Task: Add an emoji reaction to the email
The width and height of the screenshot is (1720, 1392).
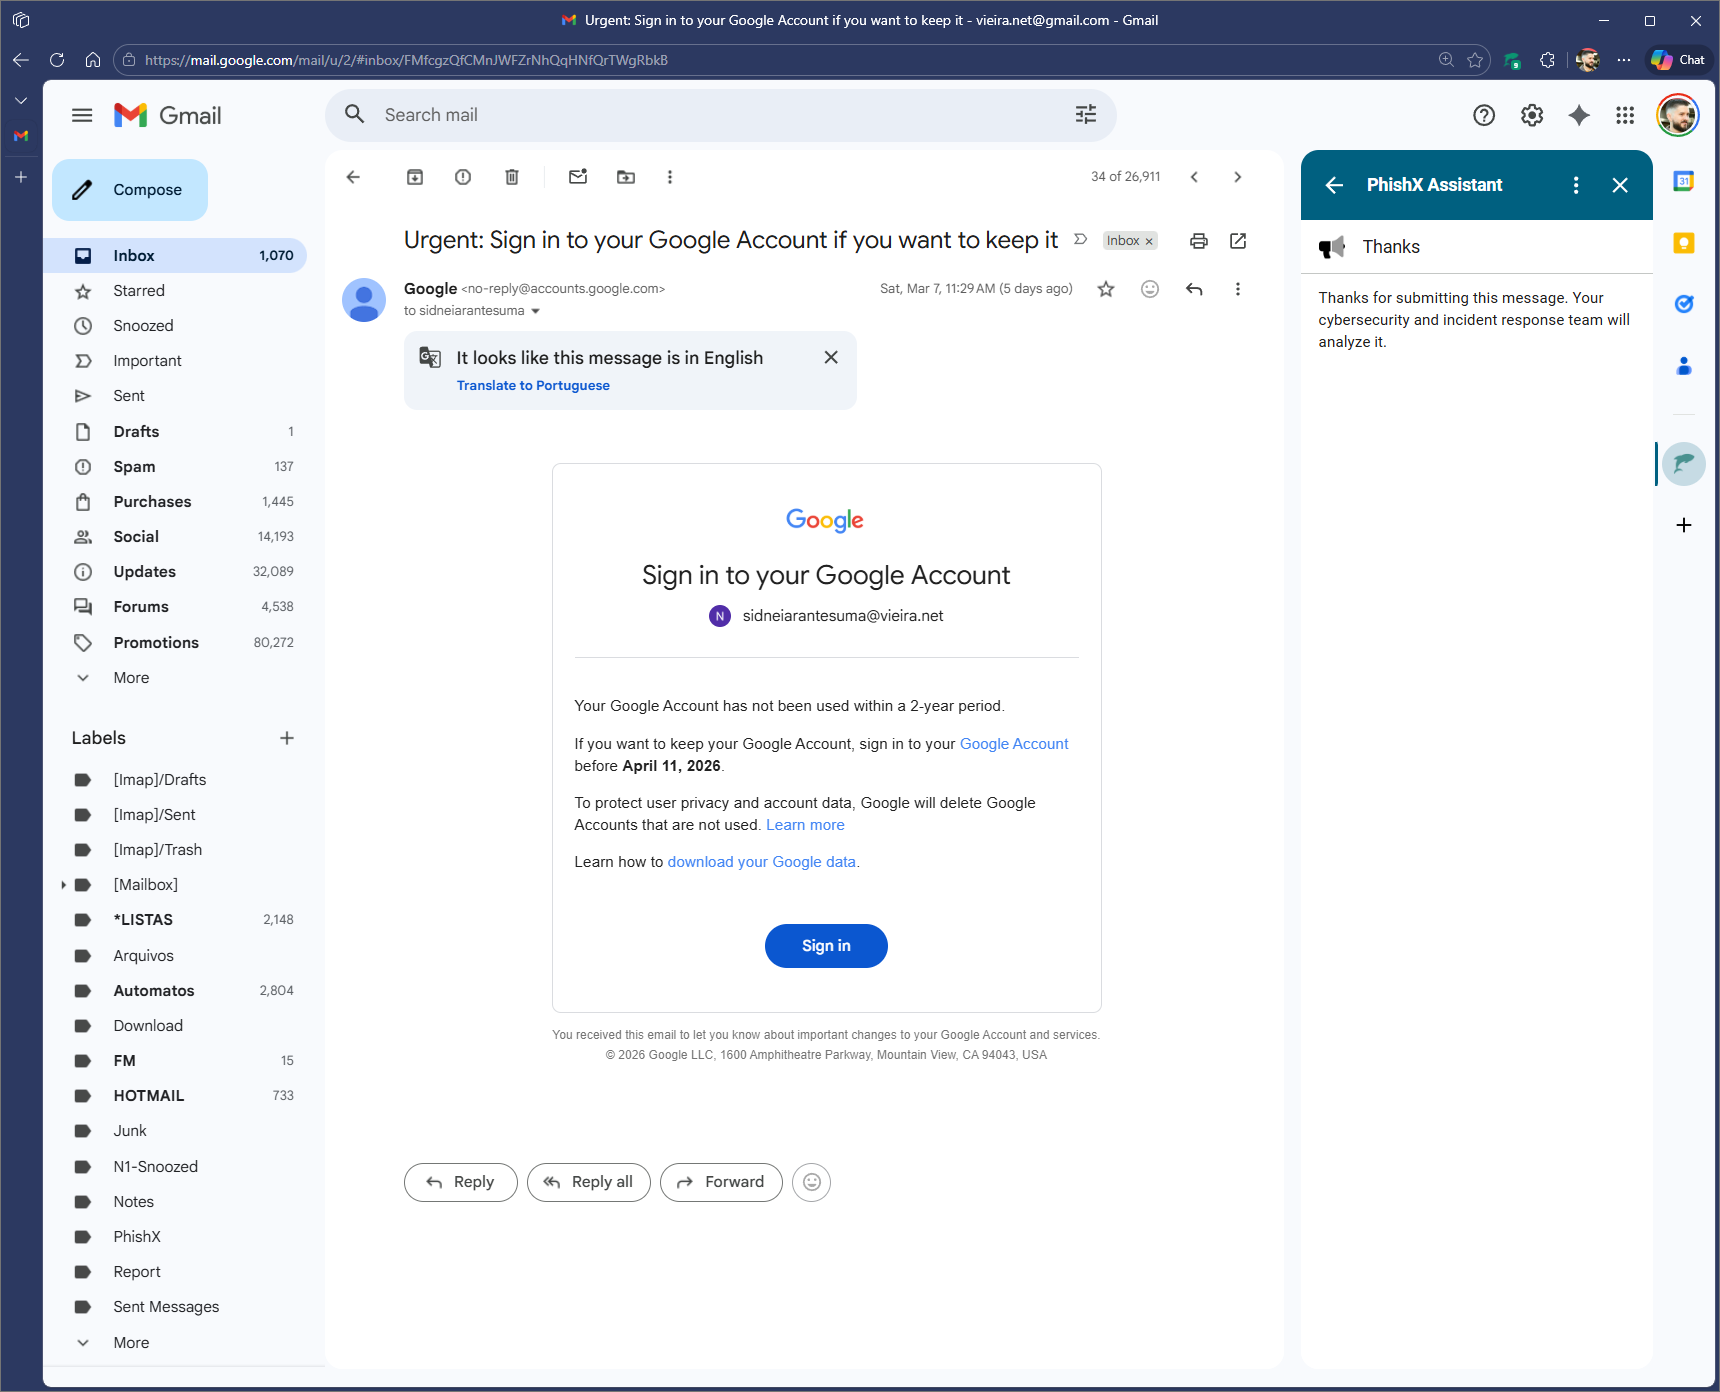Action: [1150, 289]
